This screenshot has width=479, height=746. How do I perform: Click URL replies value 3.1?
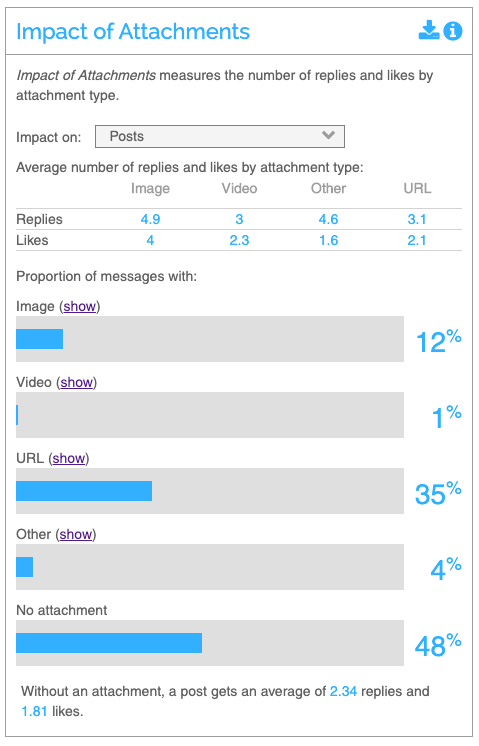click(417, 219)
